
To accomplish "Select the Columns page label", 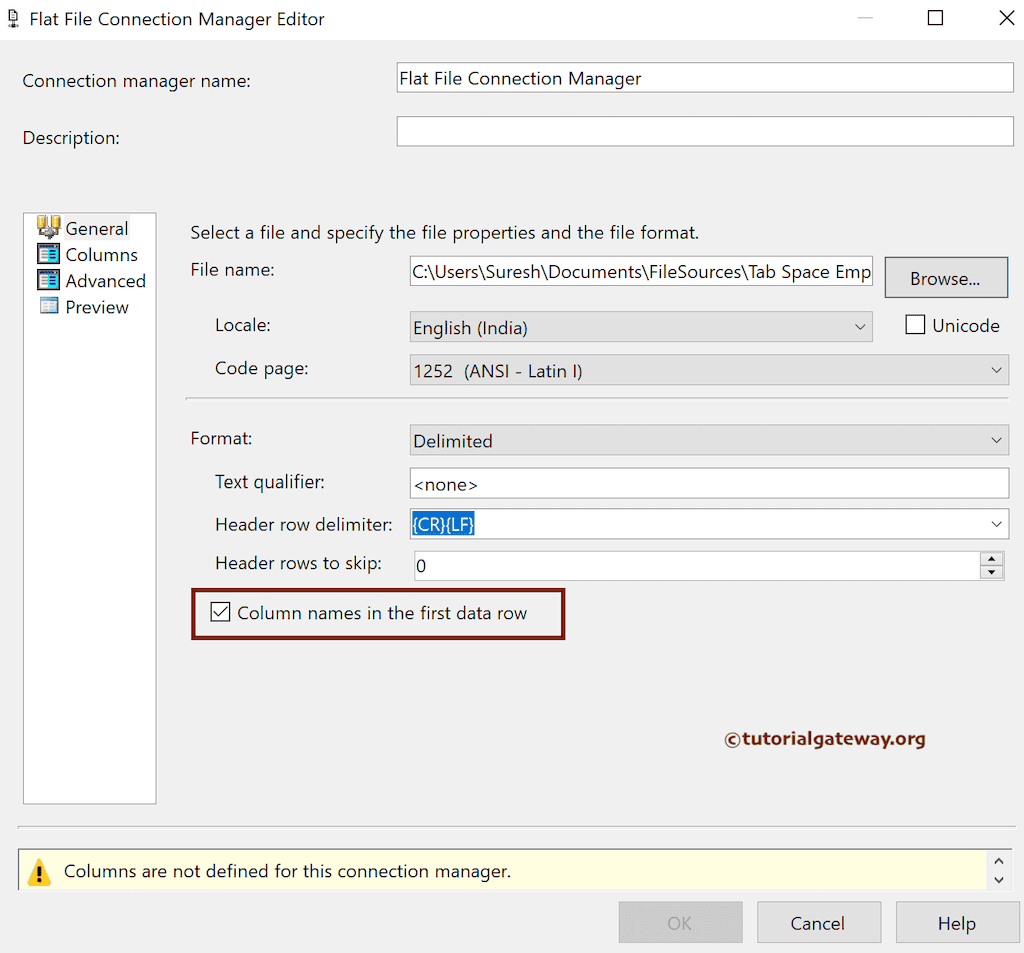I will 102,255.
